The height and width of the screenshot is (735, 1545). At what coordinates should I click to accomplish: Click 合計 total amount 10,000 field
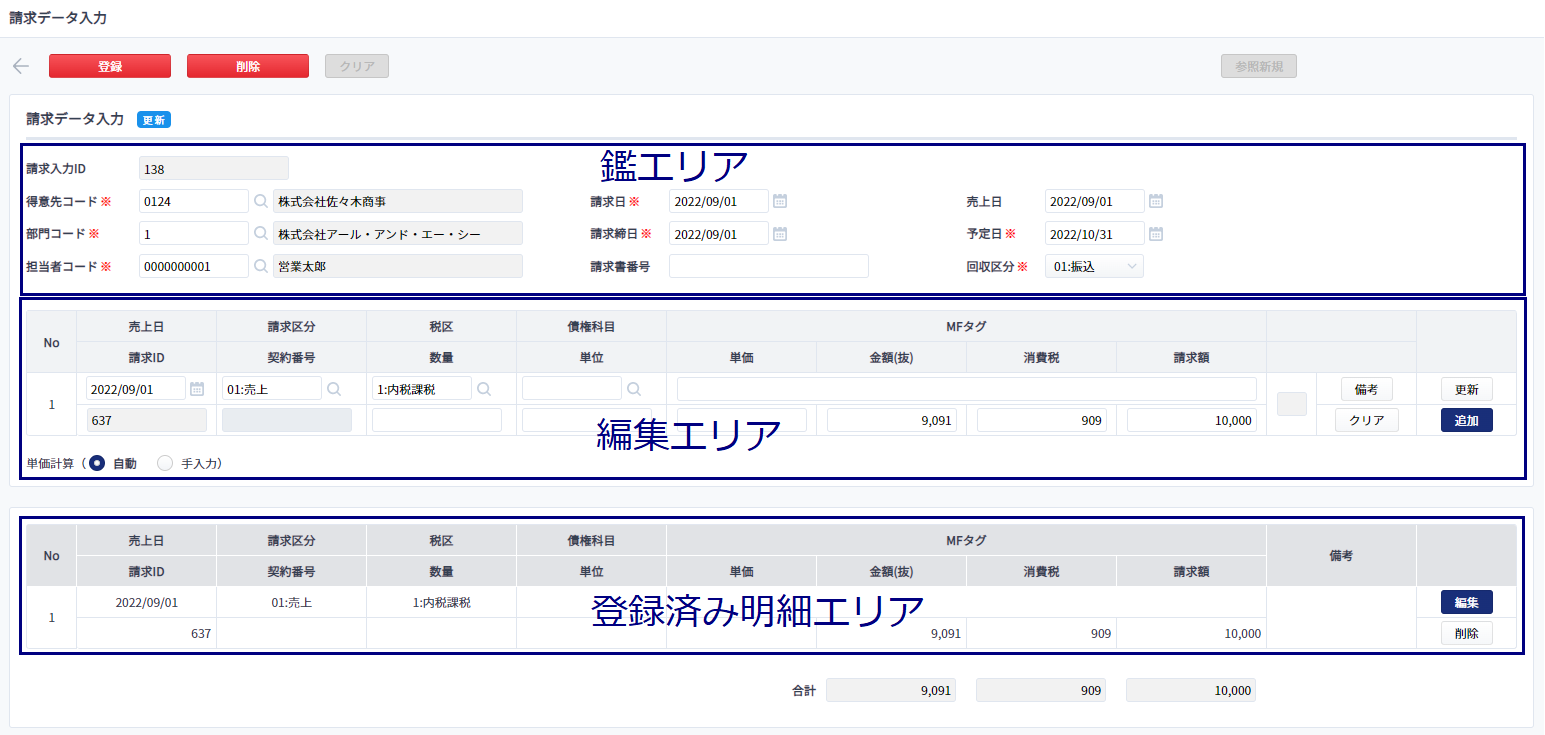point(1191,690)
